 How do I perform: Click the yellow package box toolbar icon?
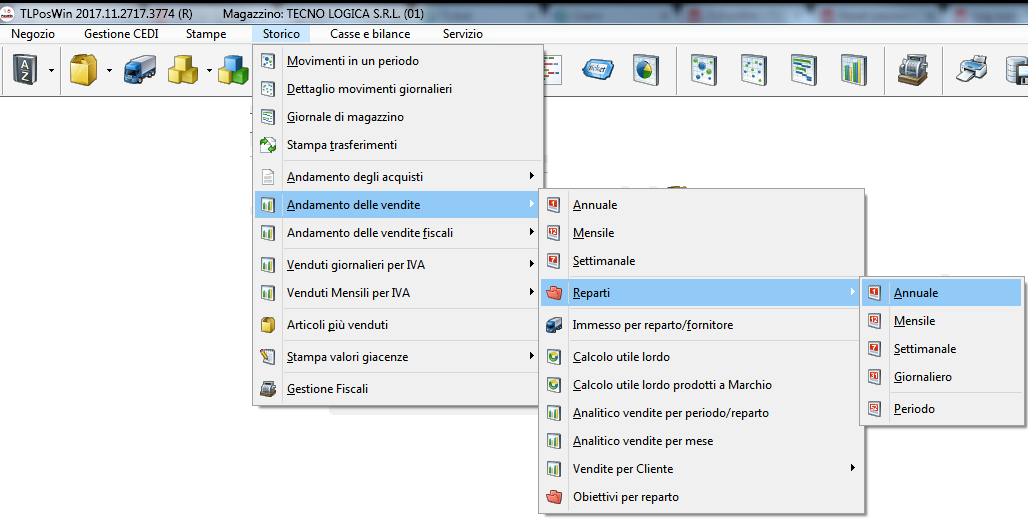click(83, 70)
